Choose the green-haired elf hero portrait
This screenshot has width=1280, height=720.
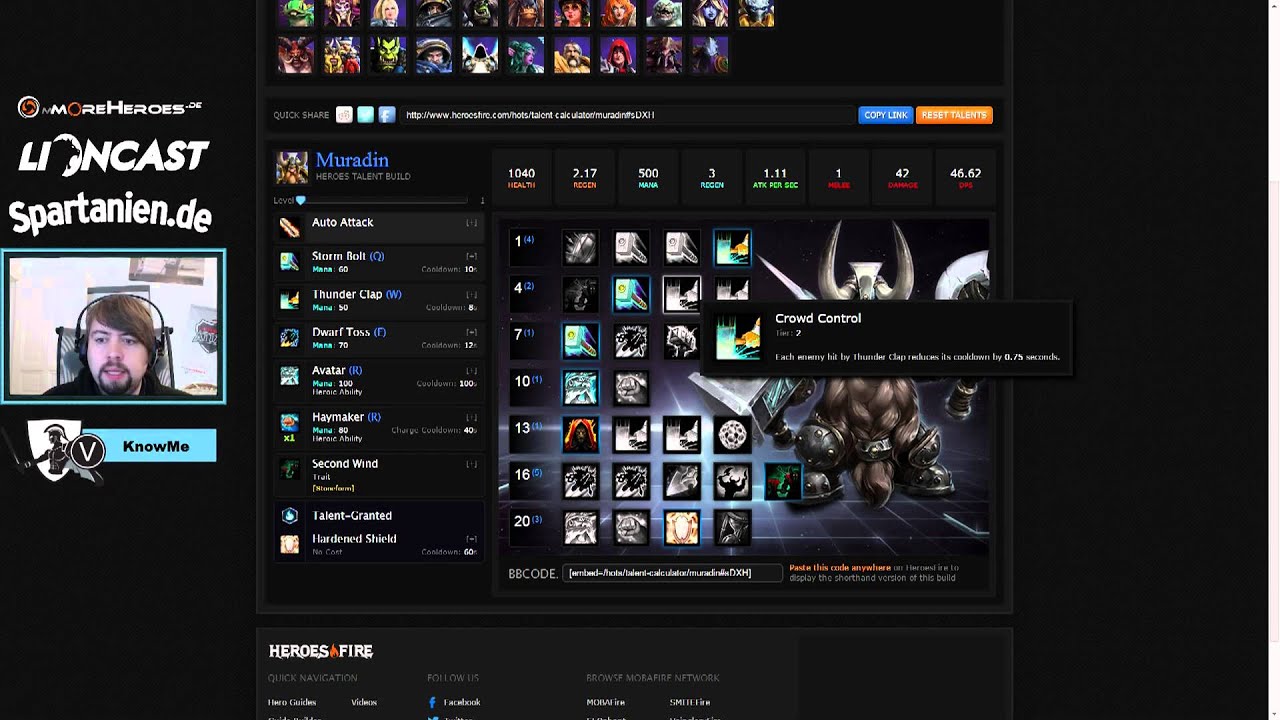[526, 55]
